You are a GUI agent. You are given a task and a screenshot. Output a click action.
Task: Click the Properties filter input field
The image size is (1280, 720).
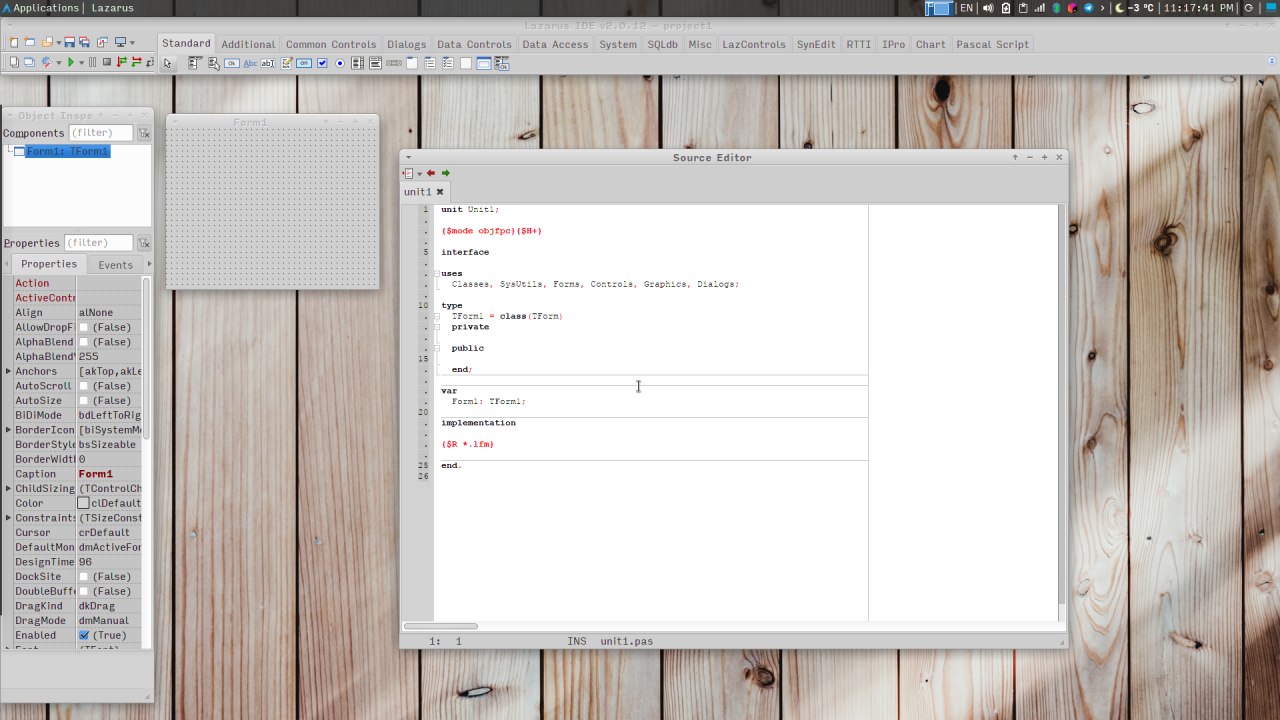[x=99, y=243]
